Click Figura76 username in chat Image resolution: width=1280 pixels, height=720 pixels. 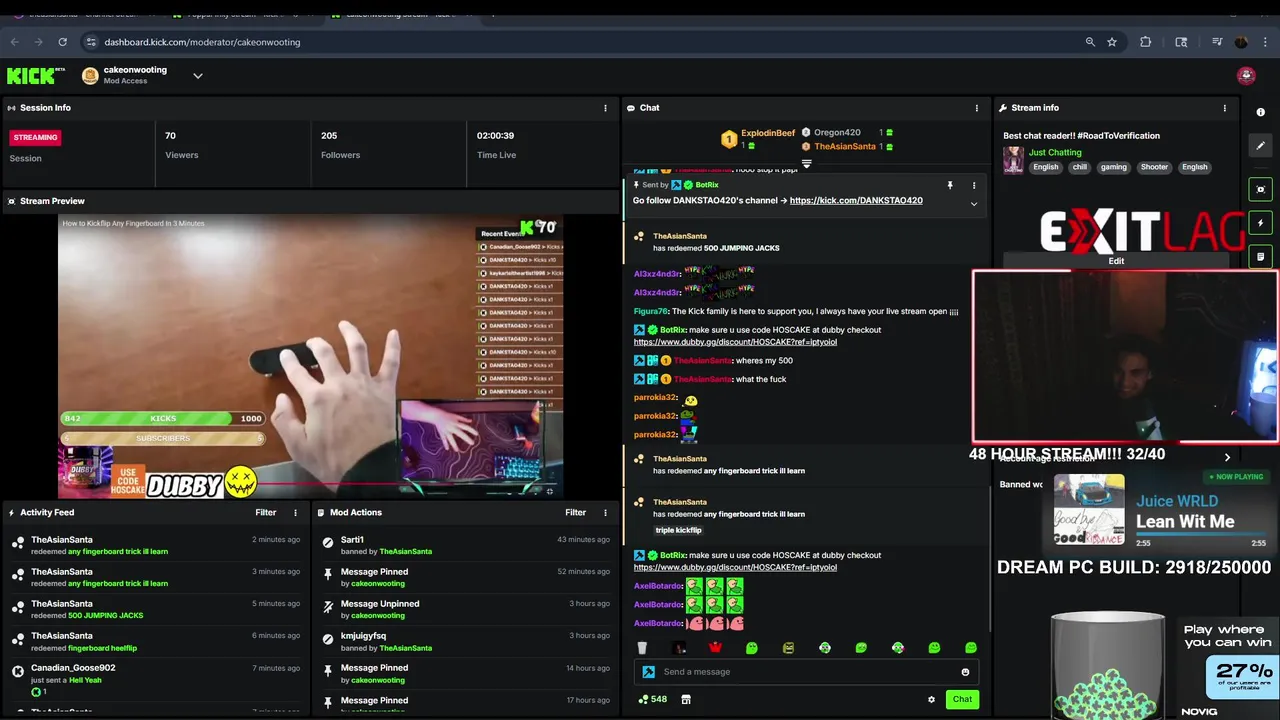pyautogui.click(x=650, y=312)
